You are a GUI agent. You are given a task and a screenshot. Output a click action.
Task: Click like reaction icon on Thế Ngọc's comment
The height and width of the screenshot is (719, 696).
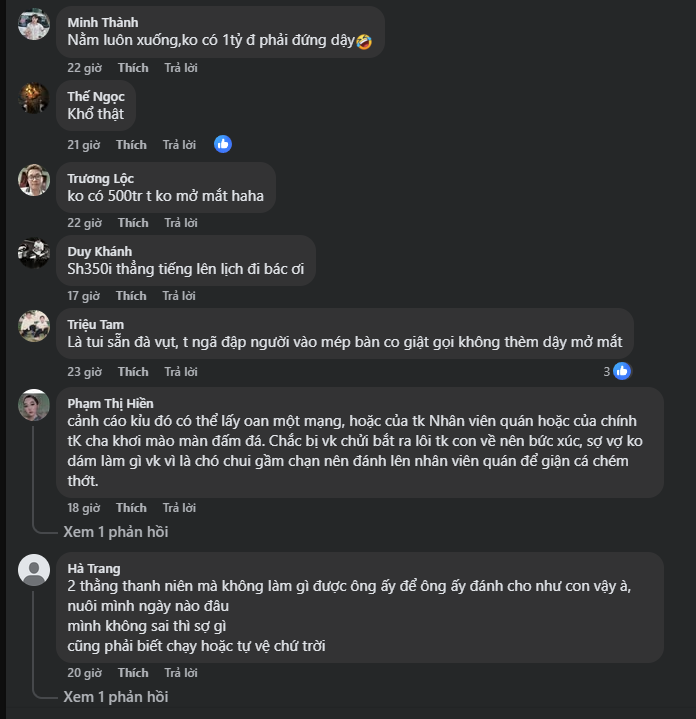223,144
